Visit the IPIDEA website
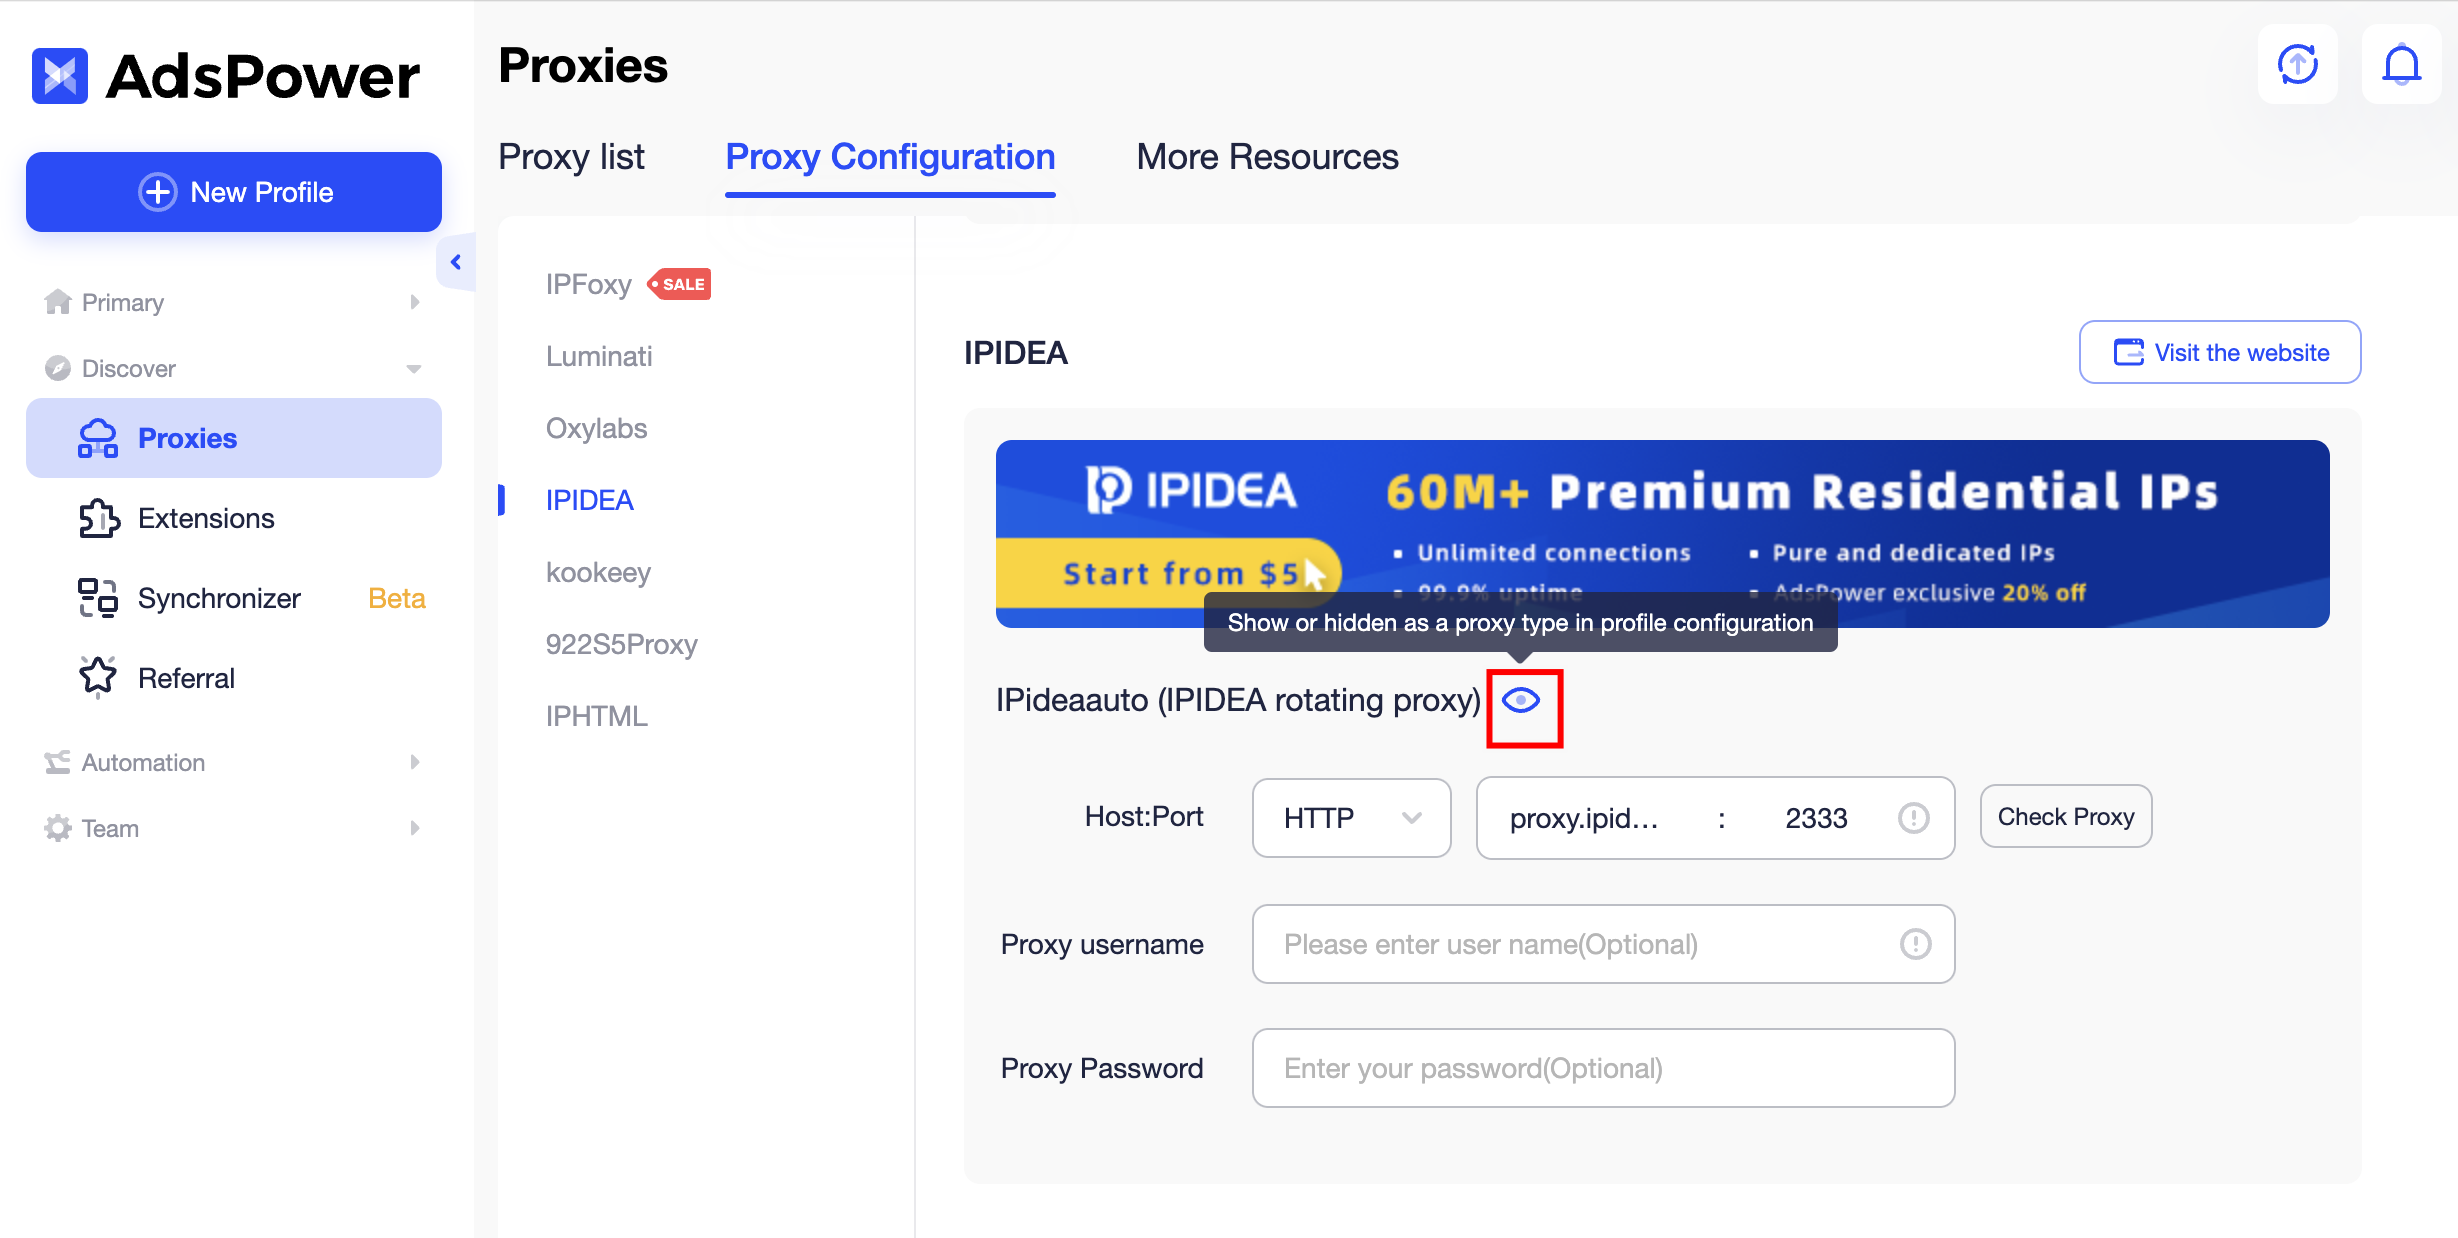Screen dimensions: 2458x1238 tap(2219, 352)
